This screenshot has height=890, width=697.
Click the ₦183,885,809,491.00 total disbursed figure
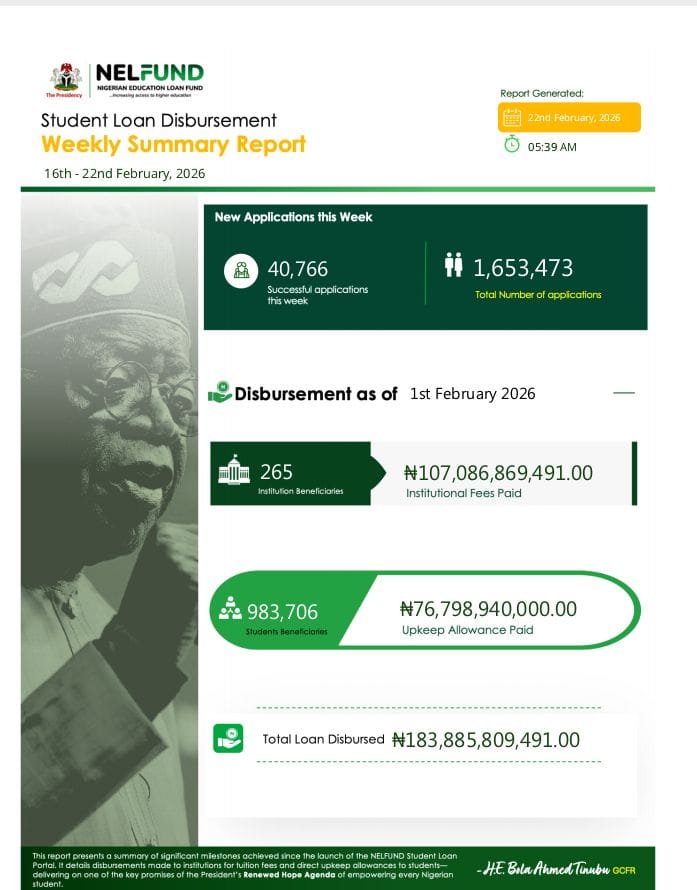pyautogui.click(x=486, y=740)
